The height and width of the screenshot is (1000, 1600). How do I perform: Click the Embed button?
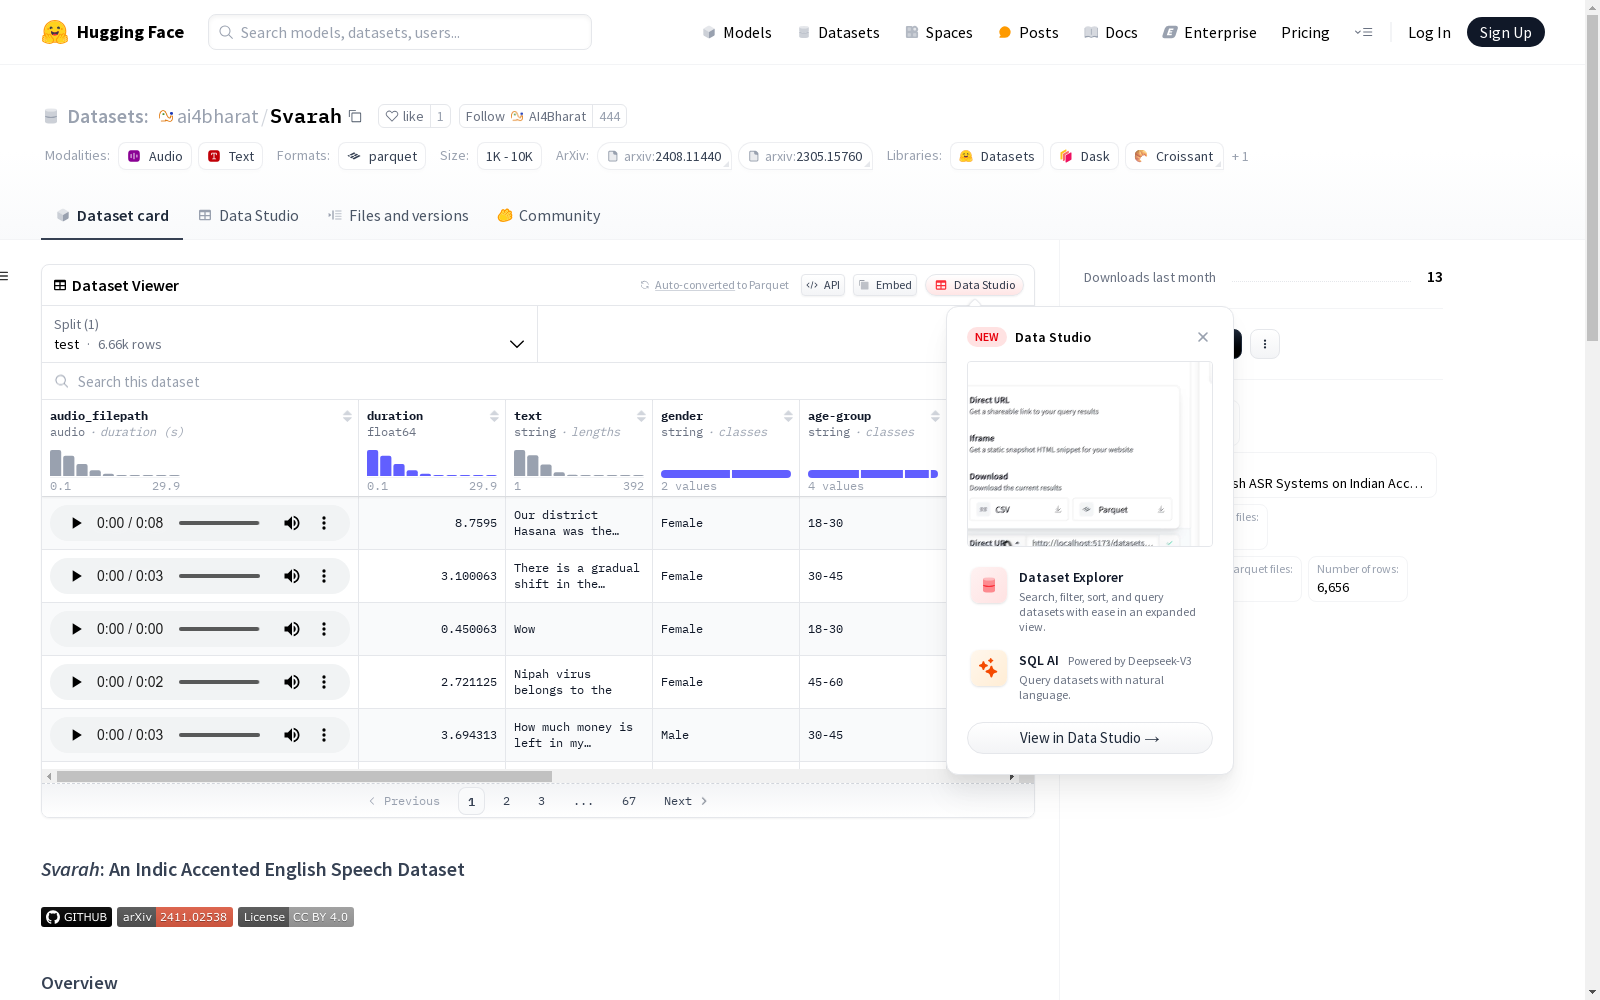(885, 285)
